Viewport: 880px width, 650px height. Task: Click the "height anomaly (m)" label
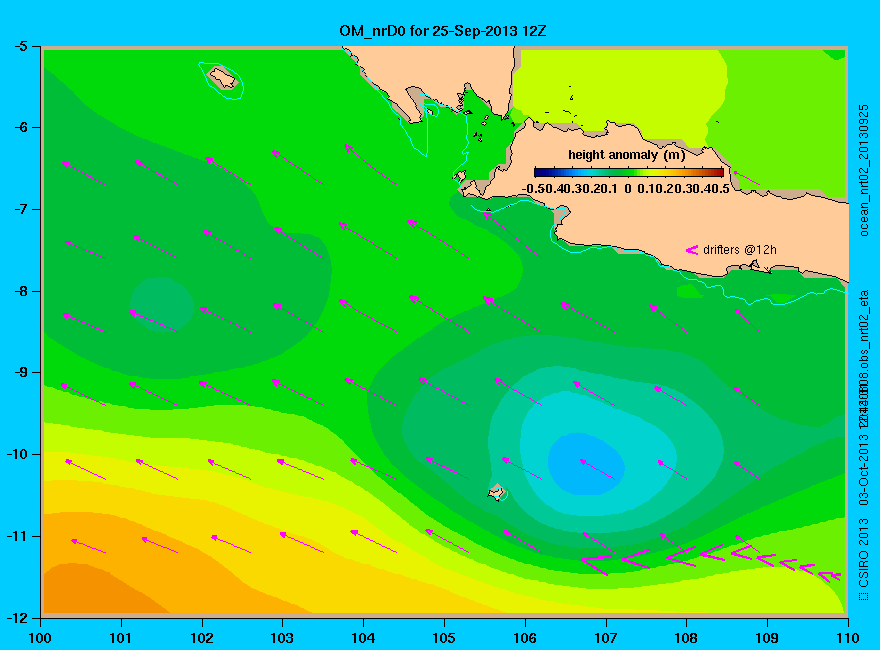pos(626,154)
